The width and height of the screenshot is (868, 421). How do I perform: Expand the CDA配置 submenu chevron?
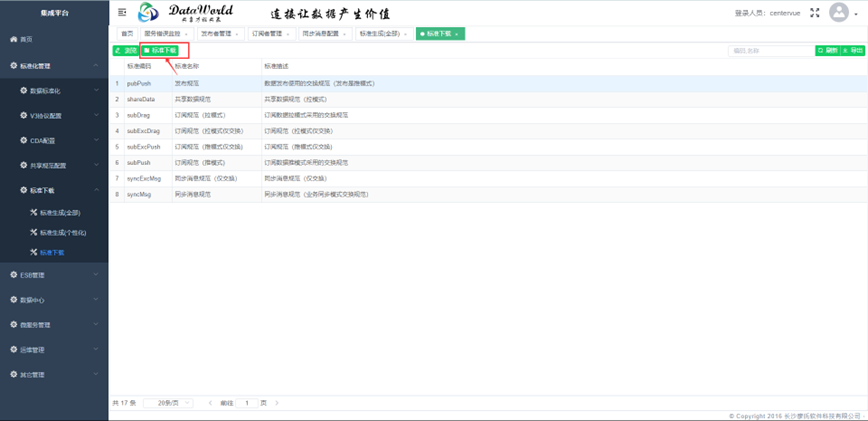96,141
